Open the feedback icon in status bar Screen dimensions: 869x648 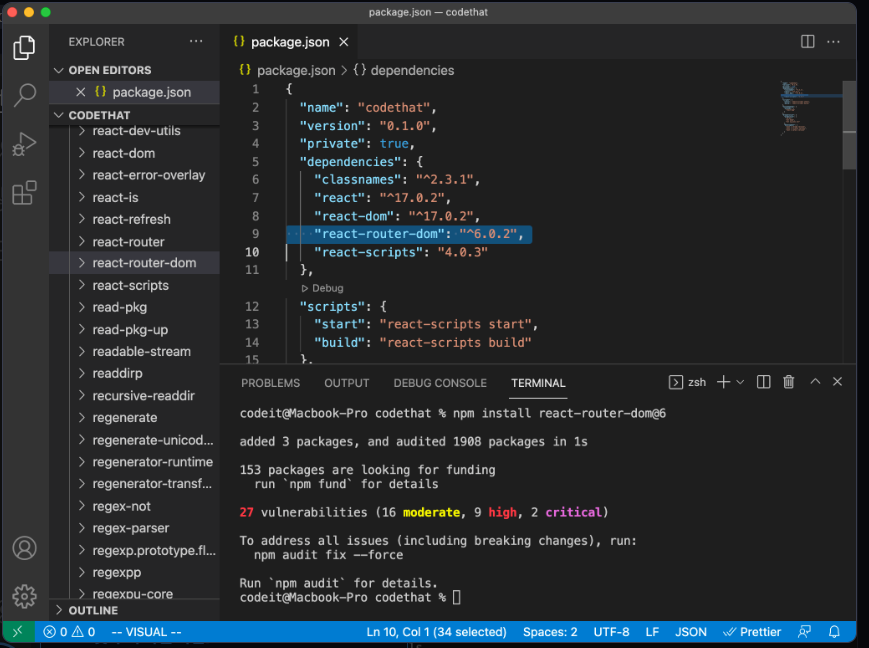[x=804, y=632]
